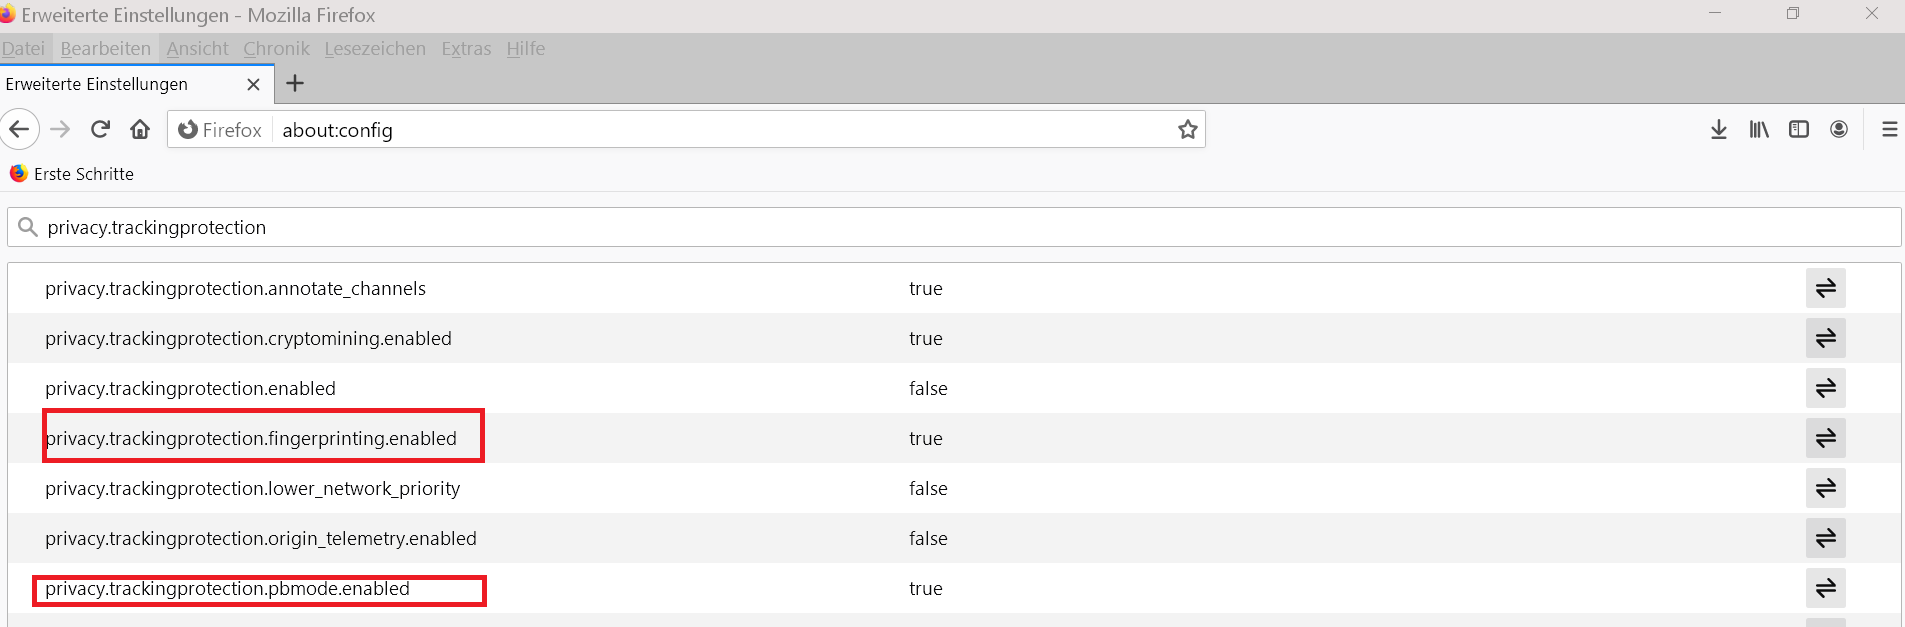Toggle fingerprinting.enabled preference value

[1825, 438]
